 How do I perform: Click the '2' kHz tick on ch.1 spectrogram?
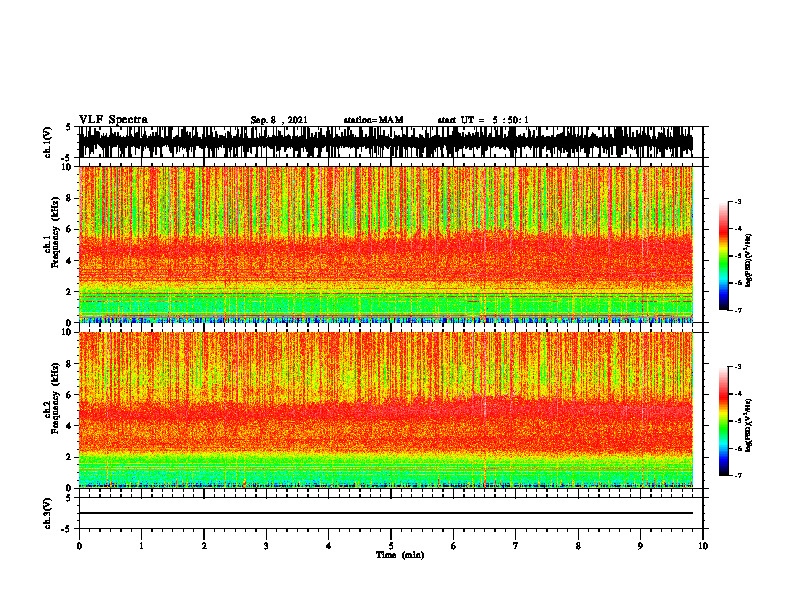tap(70, 292)
